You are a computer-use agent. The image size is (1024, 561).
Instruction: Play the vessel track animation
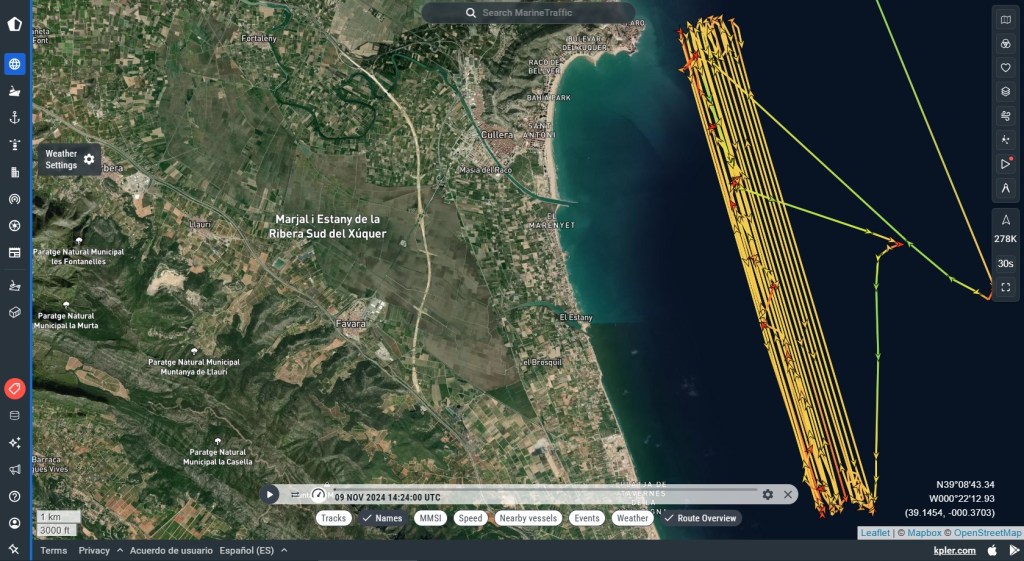click(270, 494)
